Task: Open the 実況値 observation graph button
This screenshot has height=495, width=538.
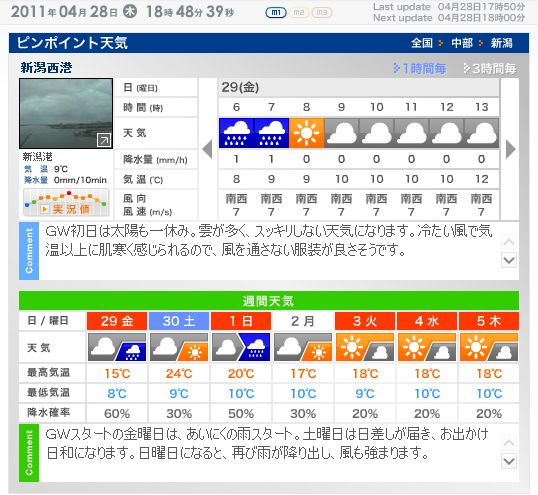Action: click(66, 203)
